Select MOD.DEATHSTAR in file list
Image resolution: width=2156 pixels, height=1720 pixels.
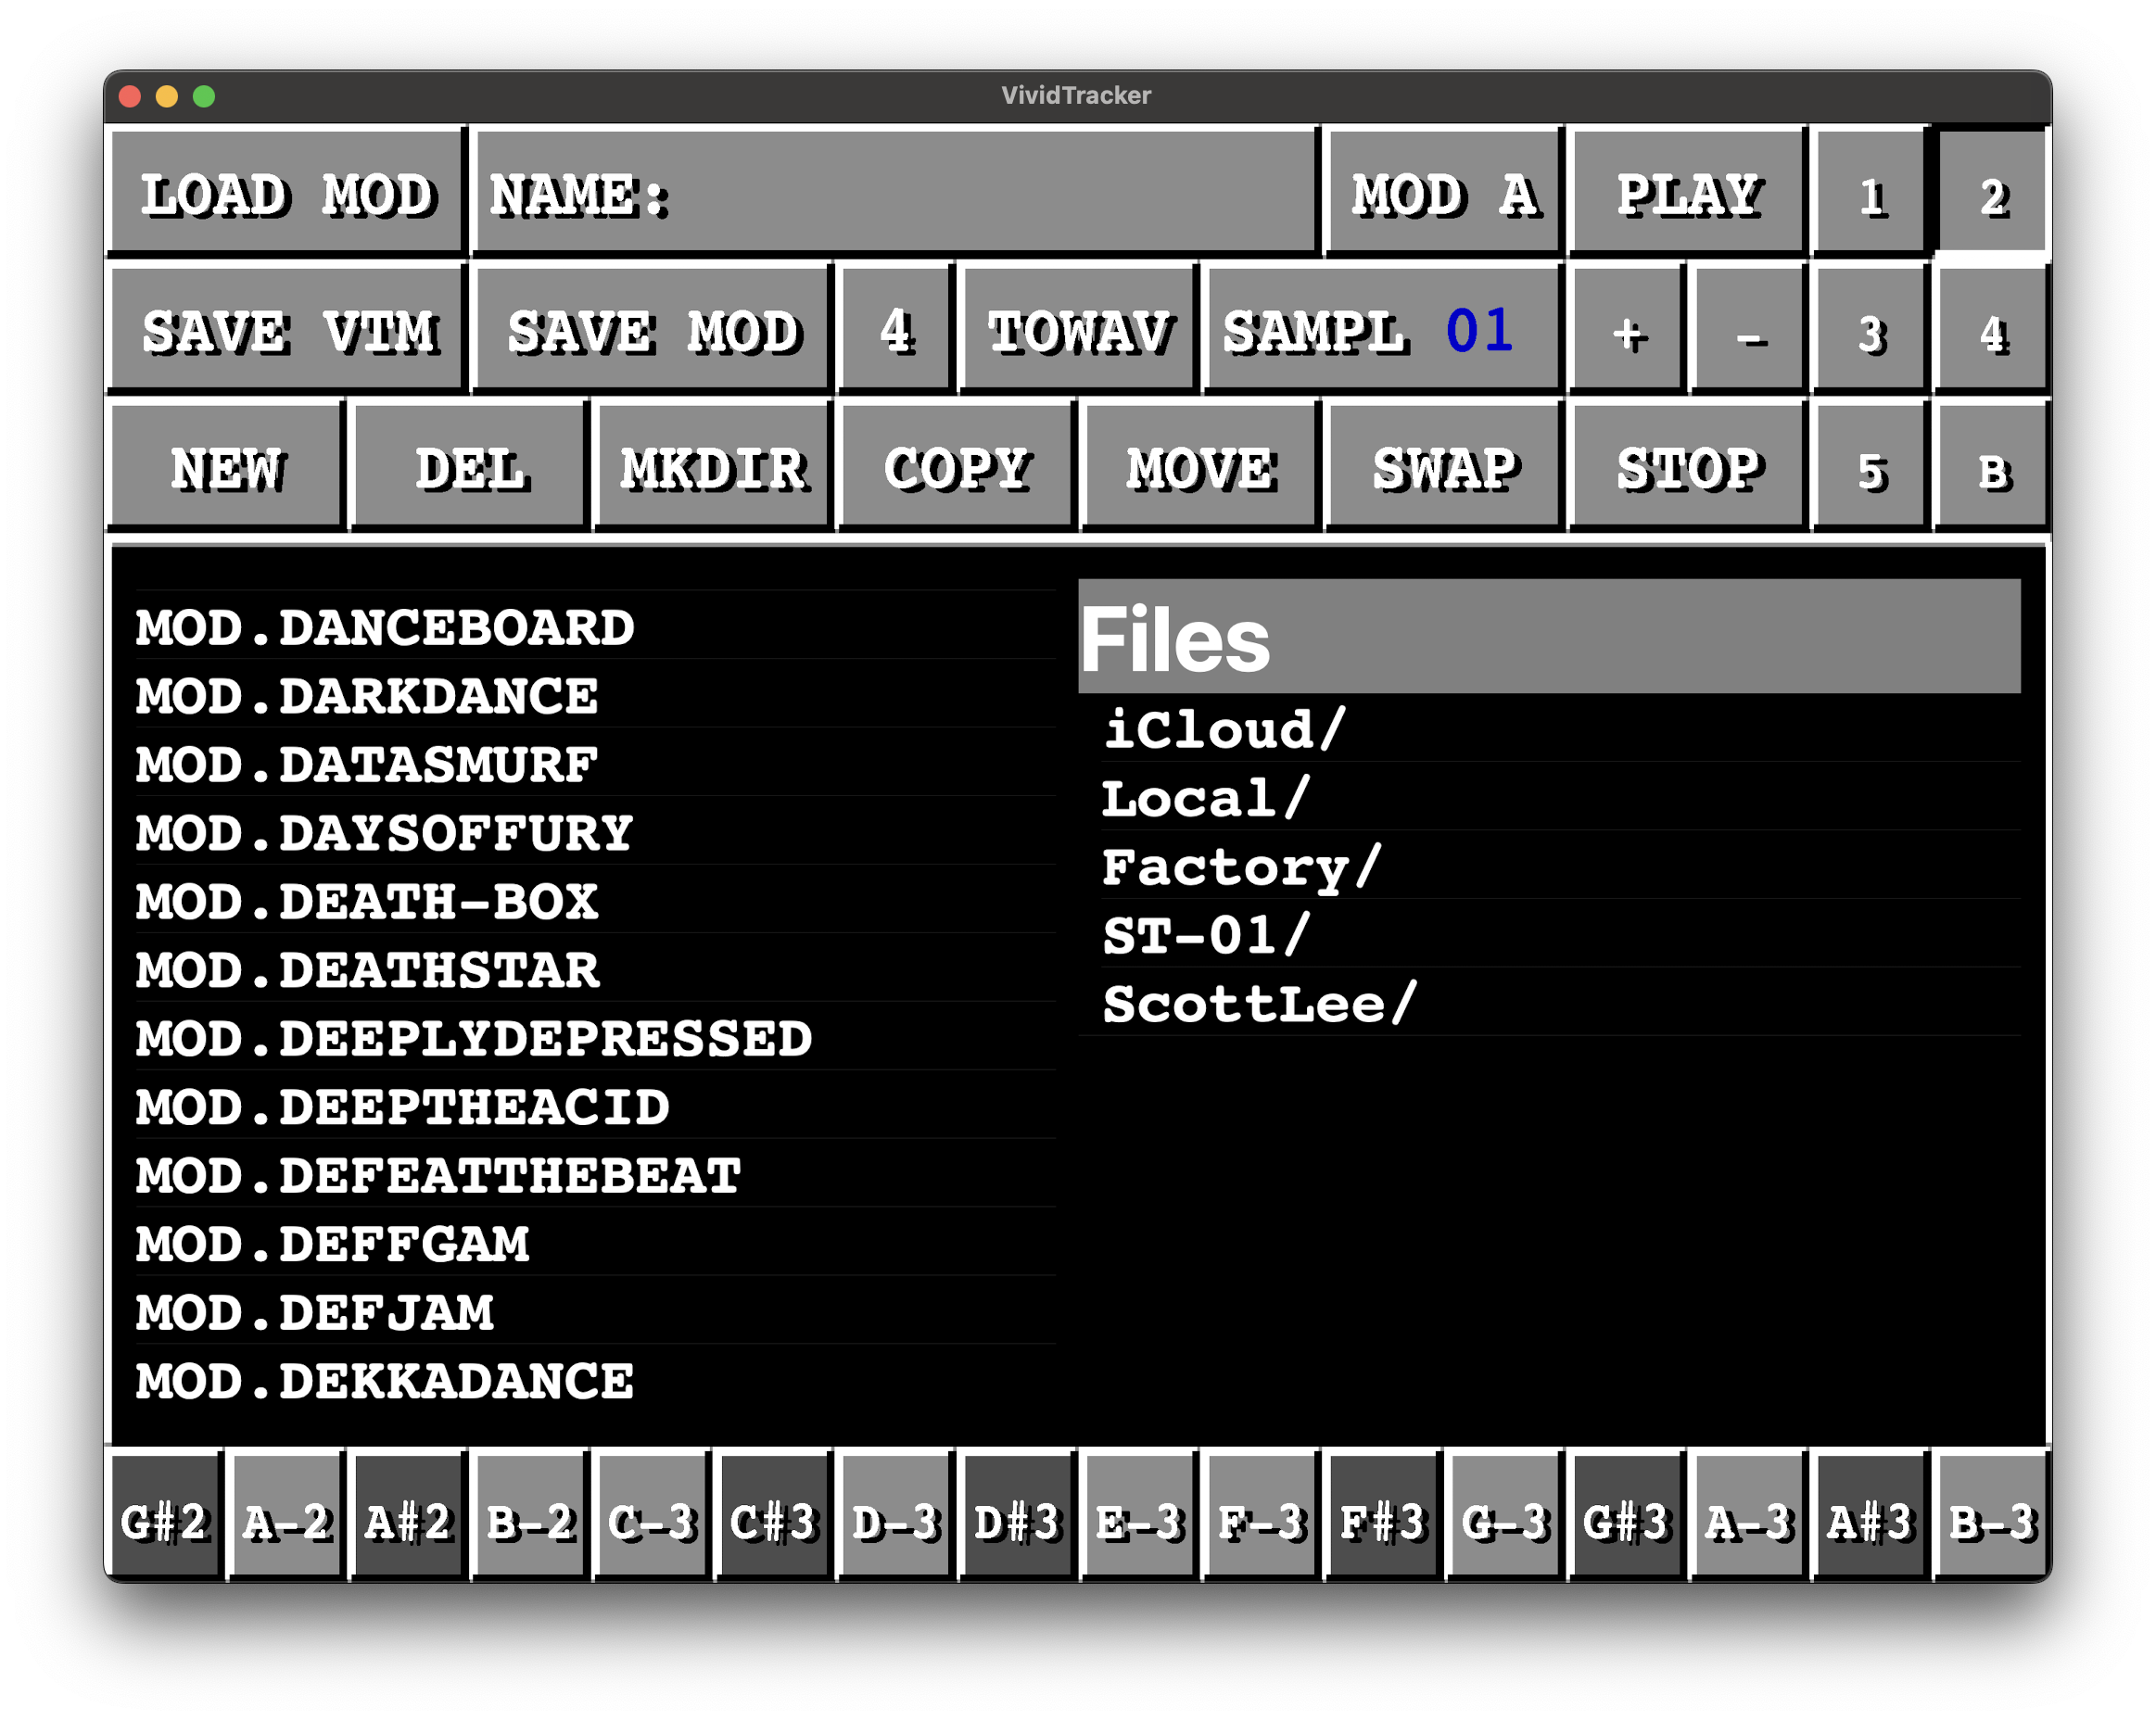tap(368, 970)
